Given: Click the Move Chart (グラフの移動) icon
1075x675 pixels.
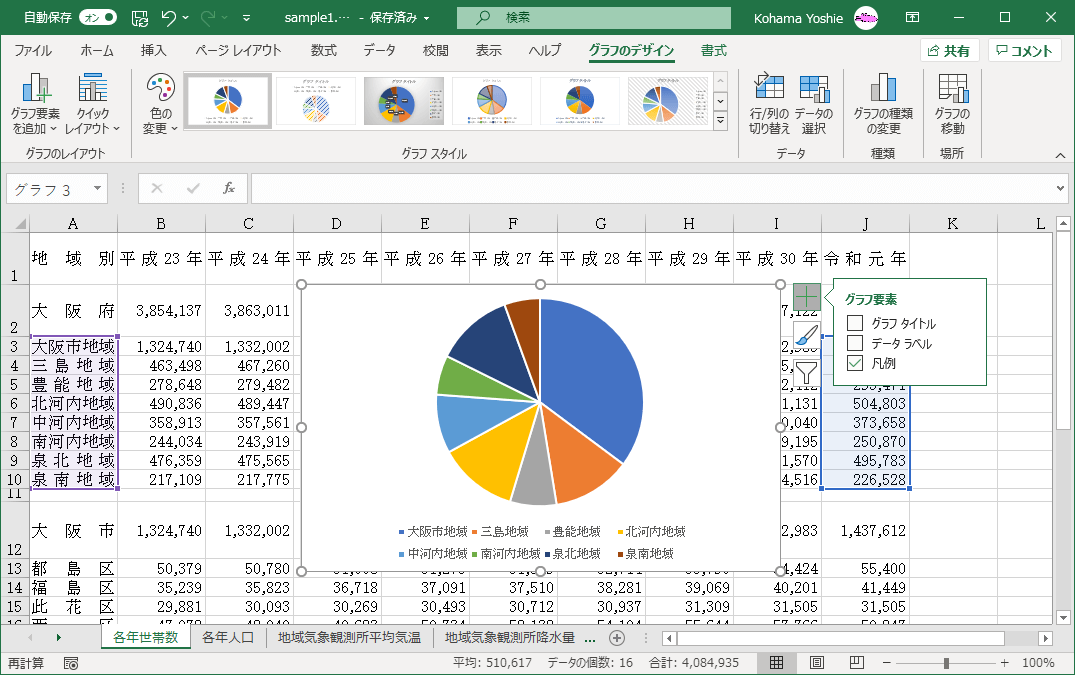Looking at the screenshot, I should [953, 104].
